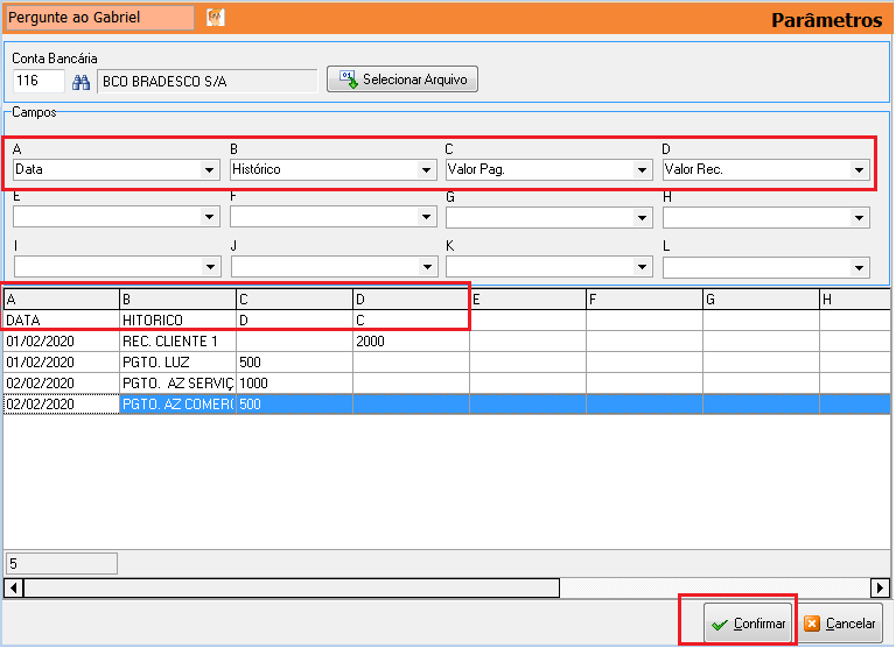Click Selecionar Arquivo button
This screenshot has width=894, height=647.
click(x=402, y=79)
